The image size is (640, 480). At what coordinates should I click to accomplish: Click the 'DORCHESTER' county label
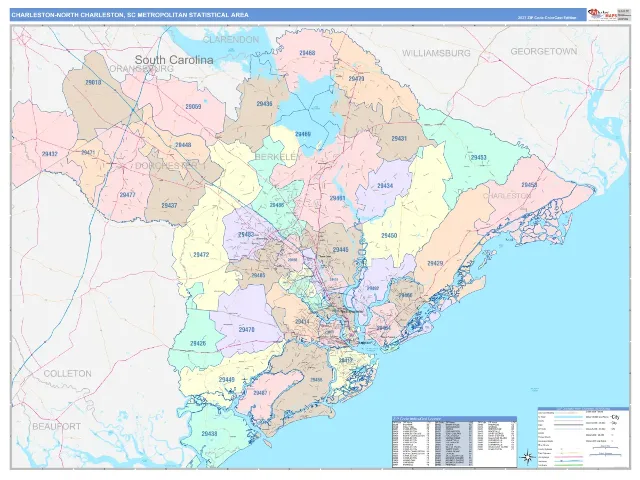click(x=166, y=166)
